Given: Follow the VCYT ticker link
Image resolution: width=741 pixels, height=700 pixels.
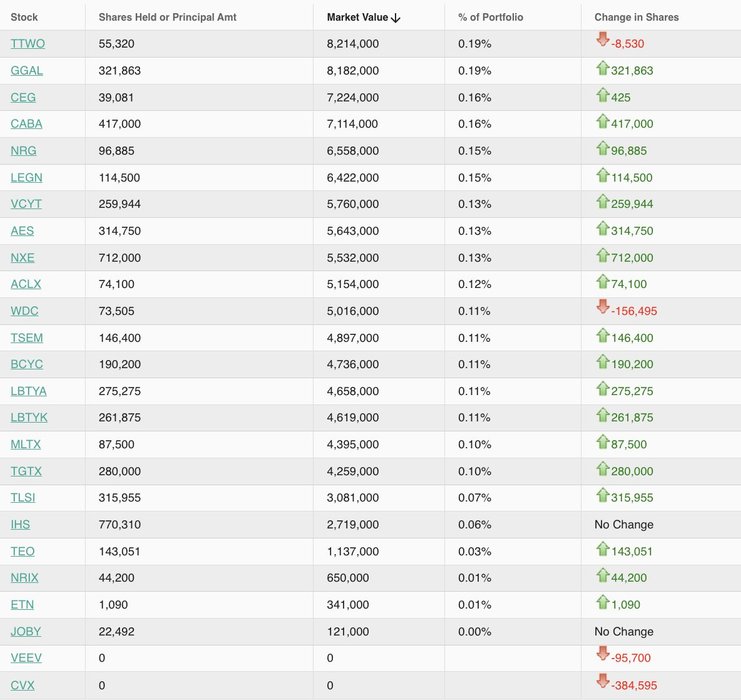Looking at the screenshot, I should click(x=26, y=204).
